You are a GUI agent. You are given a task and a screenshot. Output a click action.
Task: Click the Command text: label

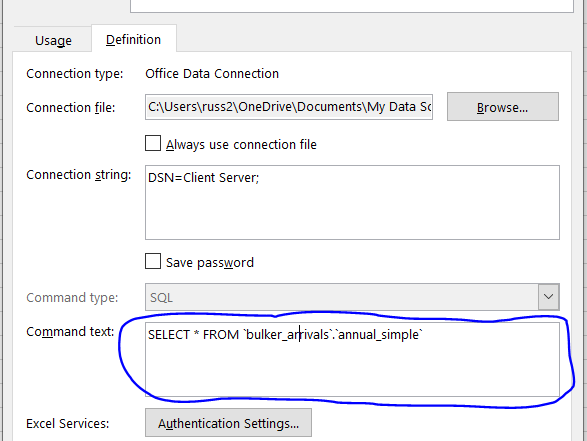pyautogui.click(x=70, y=332)
